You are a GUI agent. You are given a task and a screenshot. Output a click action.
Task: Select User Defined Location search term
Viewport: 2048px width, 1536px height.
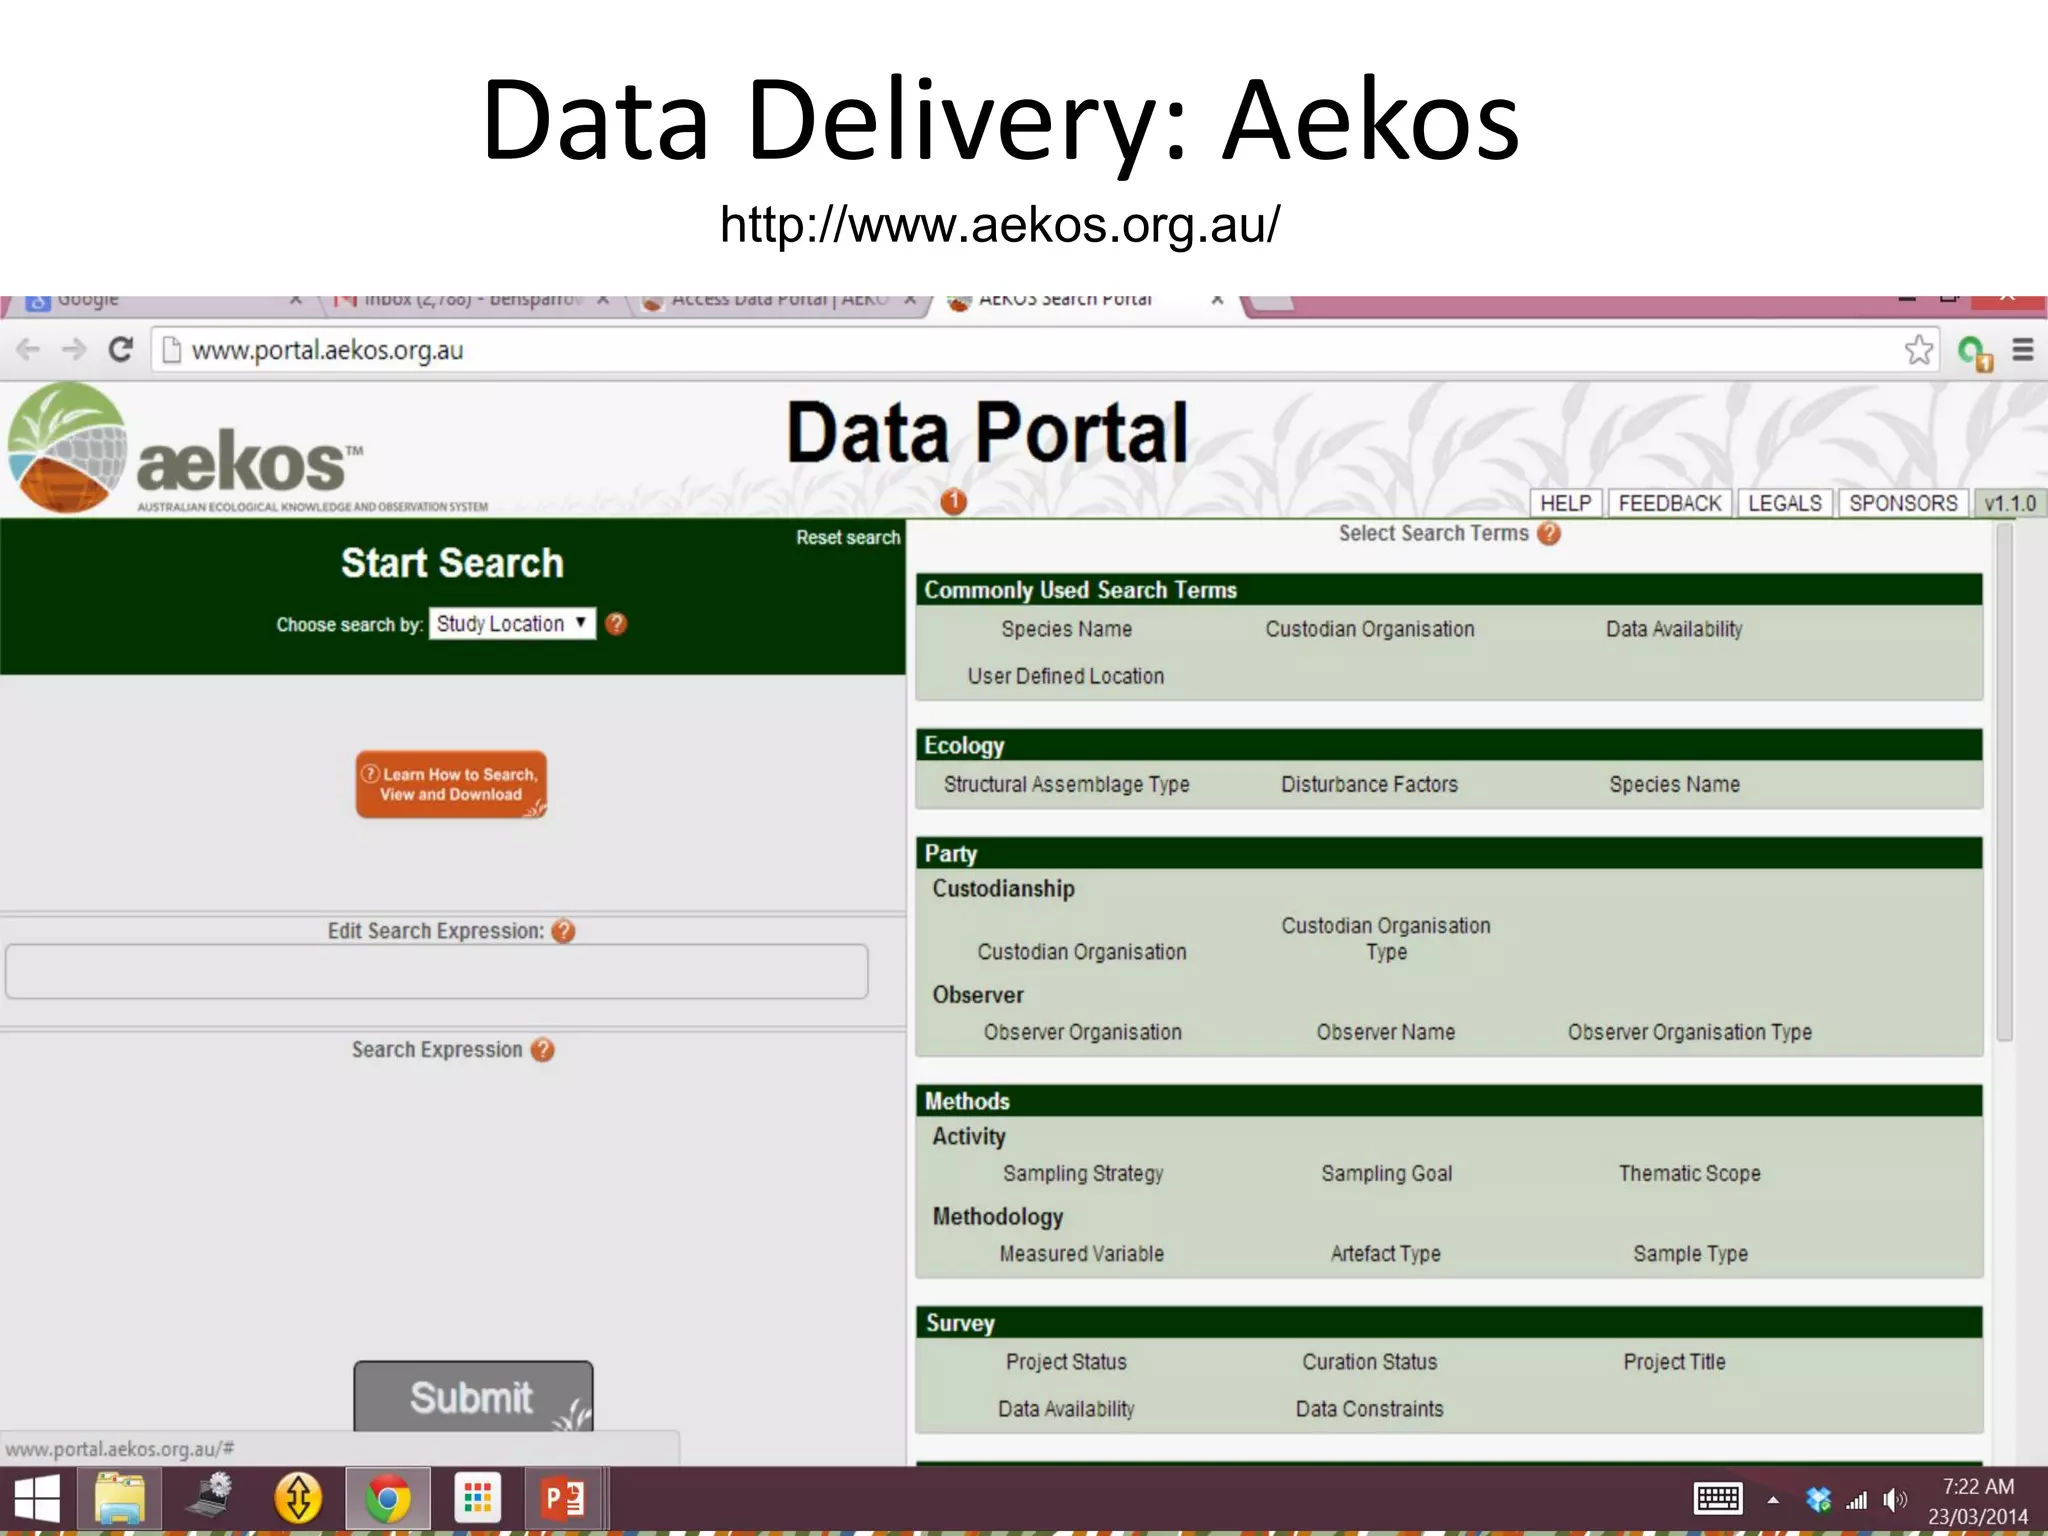(x=1066, y=676)
